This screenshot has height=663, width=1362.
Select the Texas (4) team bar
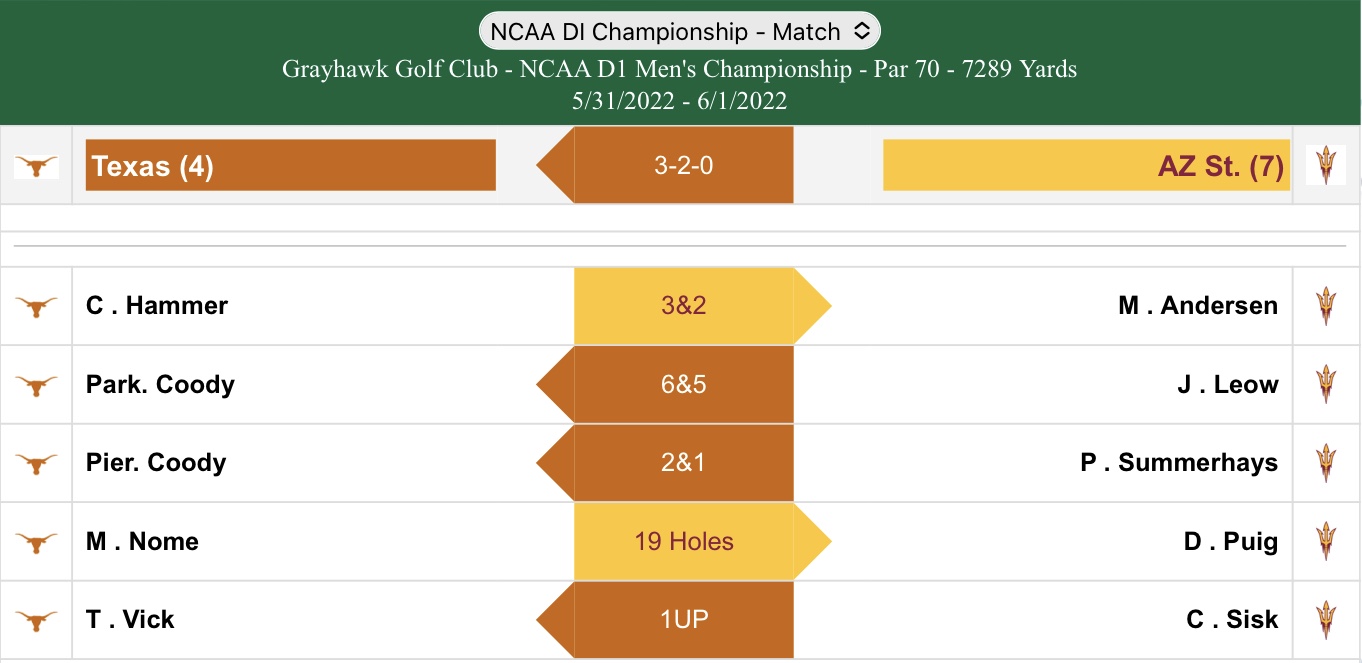pos(290,165)
